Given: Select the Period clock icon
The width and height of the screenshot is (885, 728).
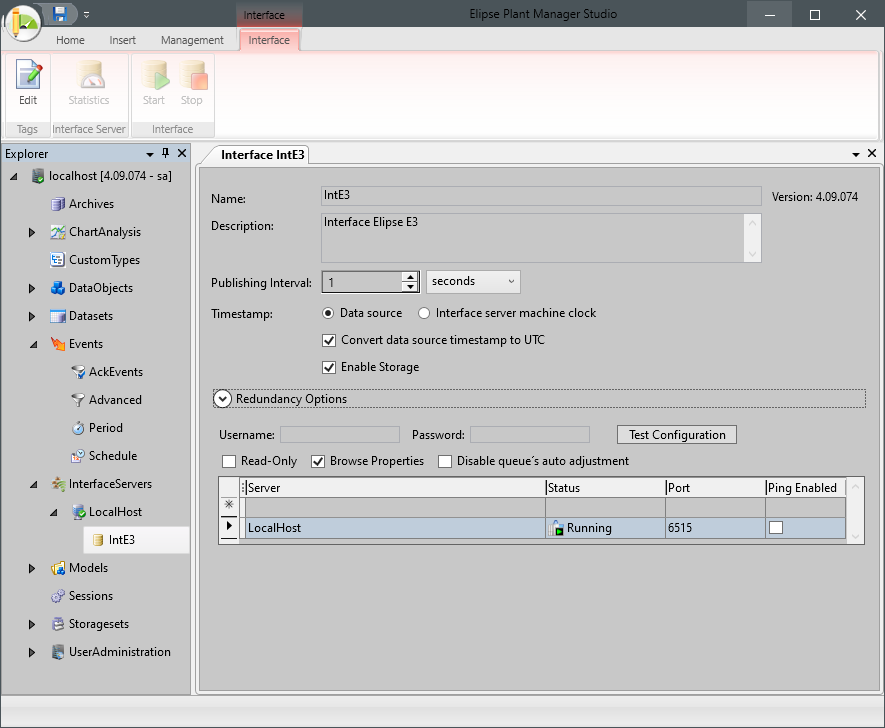Looking at the screenshot, I should click(78, 428).
